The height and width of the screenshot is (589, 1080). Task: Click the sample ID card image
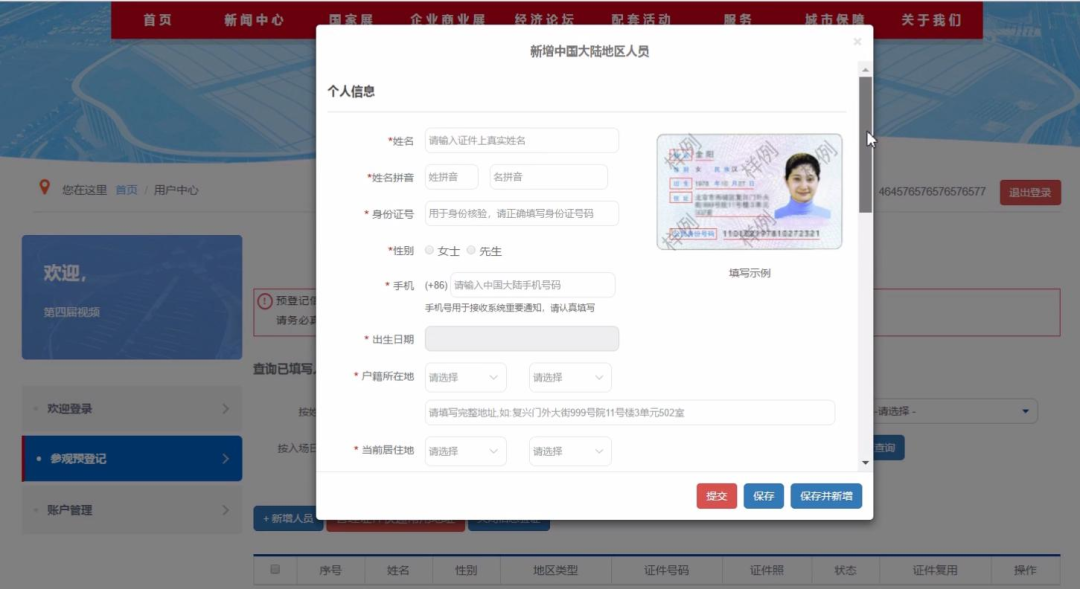coord(749,192)
